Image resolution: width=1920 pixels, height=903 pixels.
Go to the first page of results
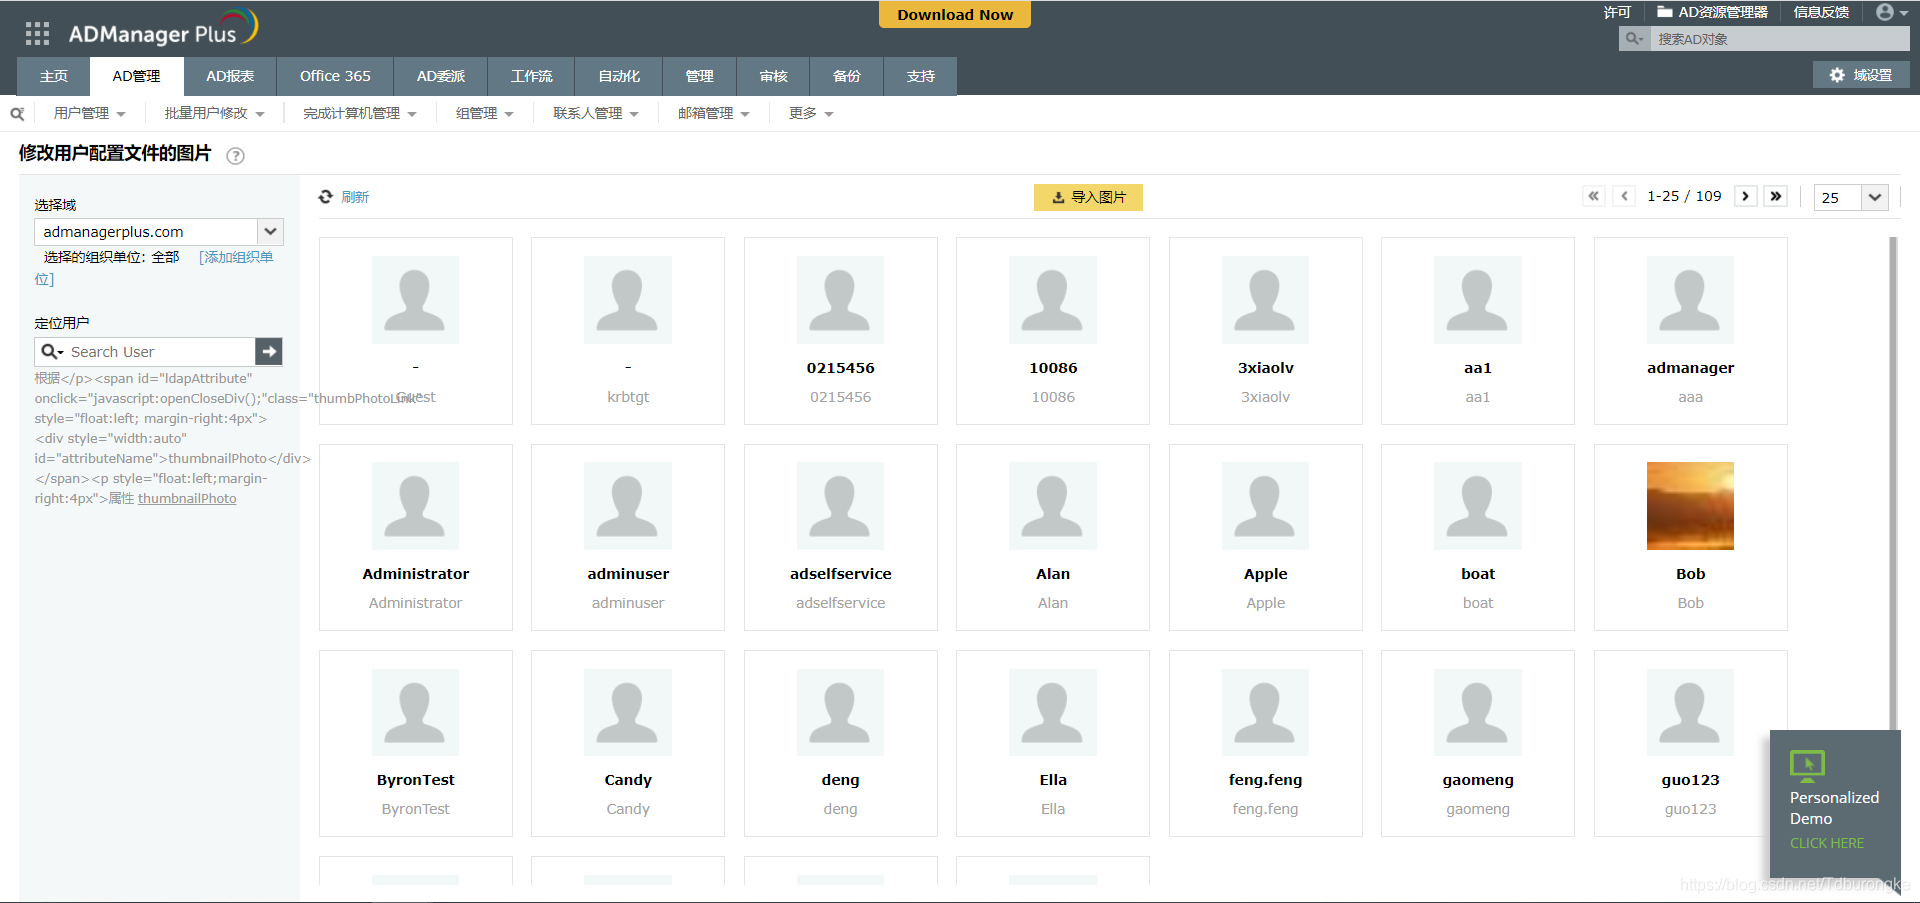click(1594, 196)
